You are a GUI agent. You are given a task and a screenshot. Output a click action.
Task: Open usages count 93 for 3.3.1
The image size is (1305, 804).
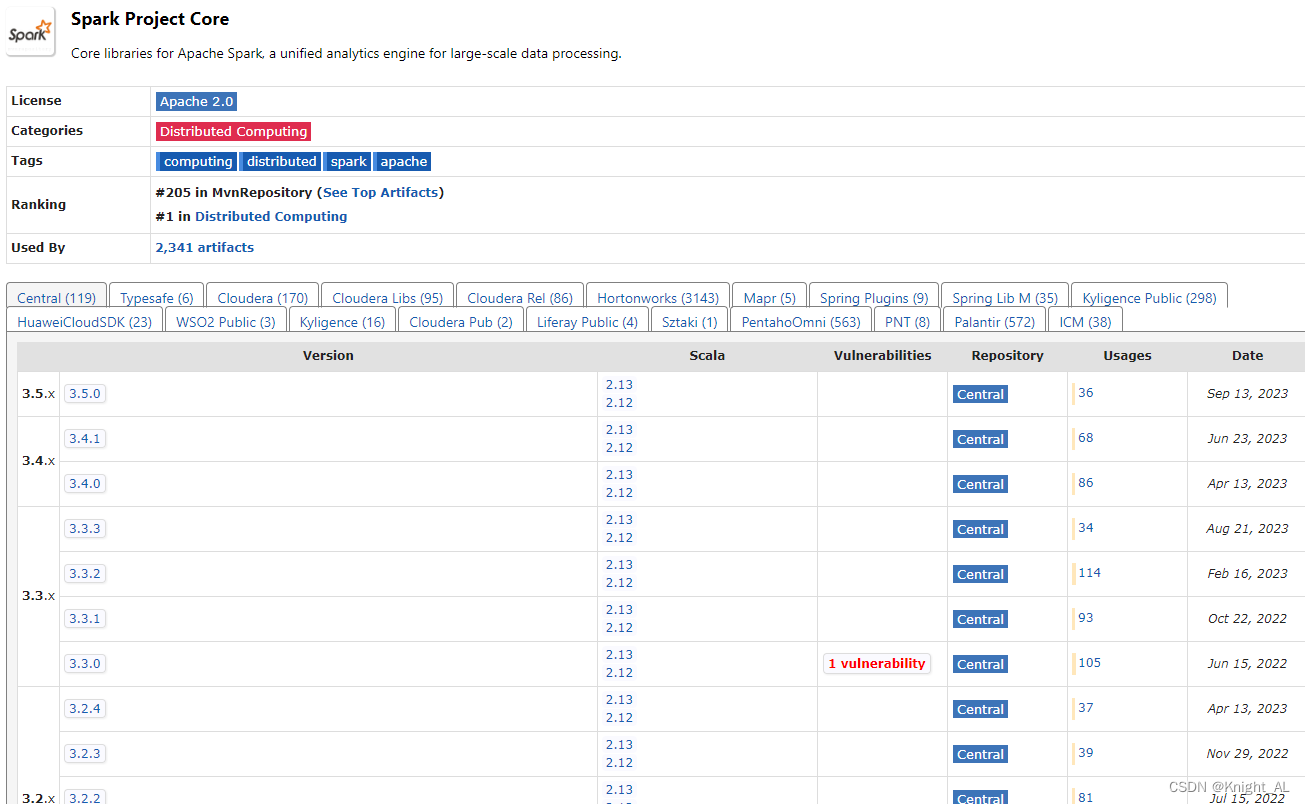click(x=1086, y=618)
